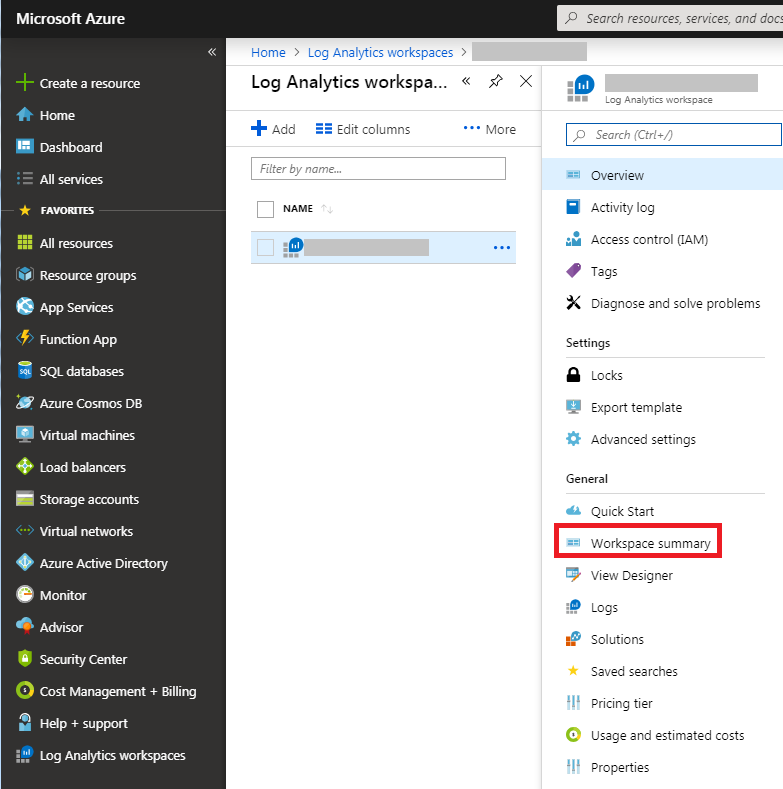Expand the More options in the toolbar
Screen dimensions: 783x789
[x=490, y=129]
